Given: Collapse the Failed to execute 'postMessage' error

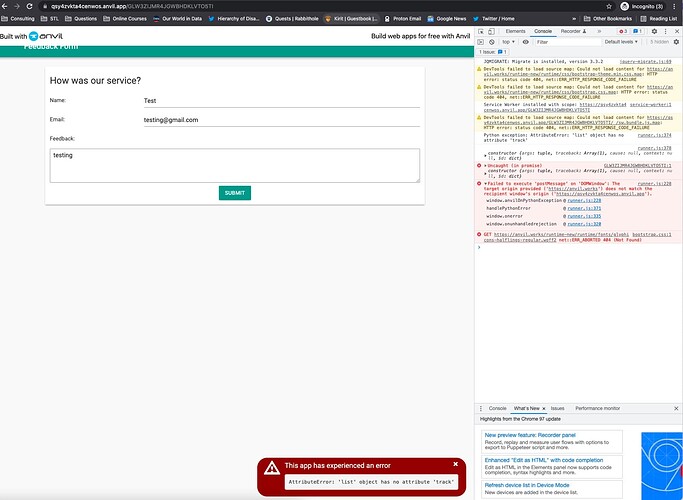Looking at the screenshot, I should (x=486, y=184).
